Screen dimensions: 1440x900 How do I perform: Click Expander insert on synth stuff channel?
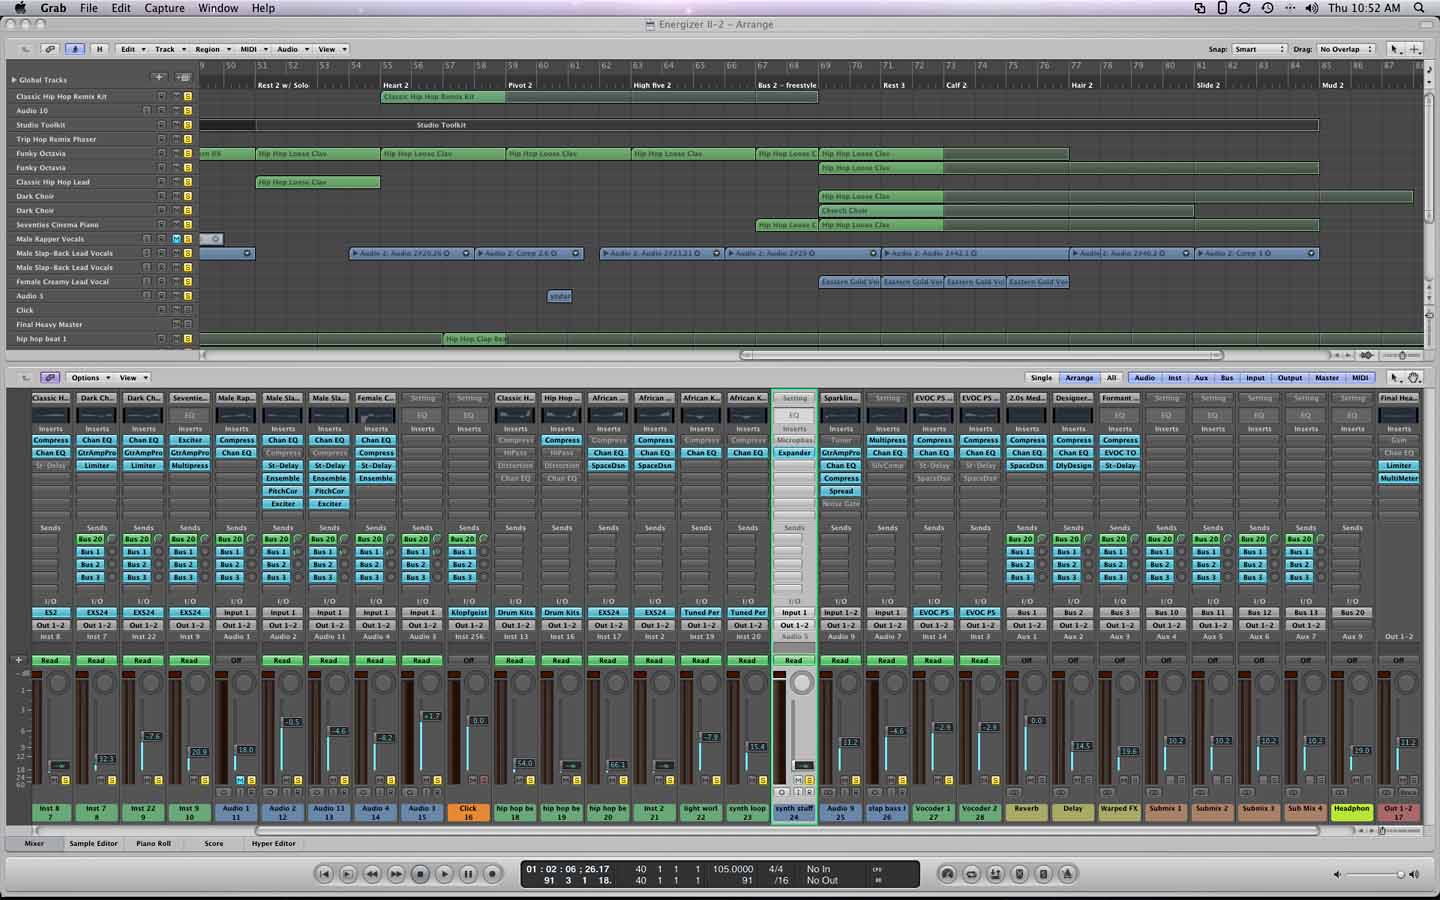(794, 453)
